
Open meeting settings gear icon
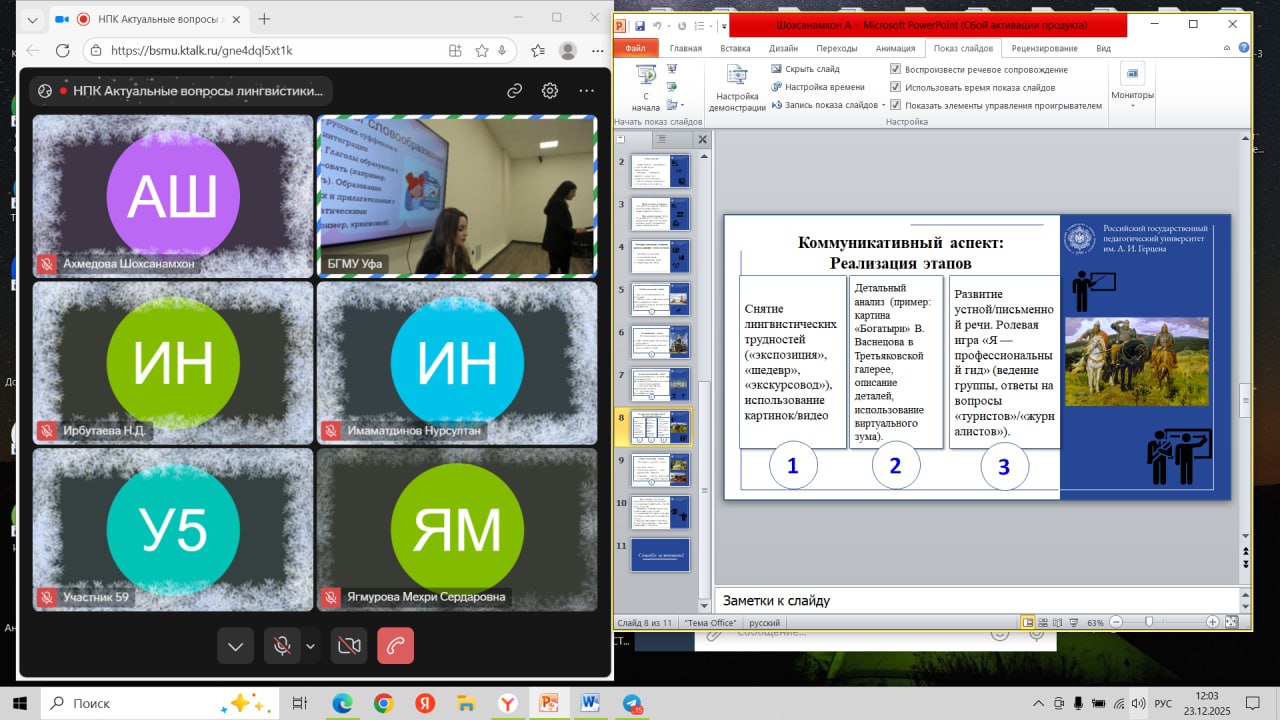(x=550, y=91)
